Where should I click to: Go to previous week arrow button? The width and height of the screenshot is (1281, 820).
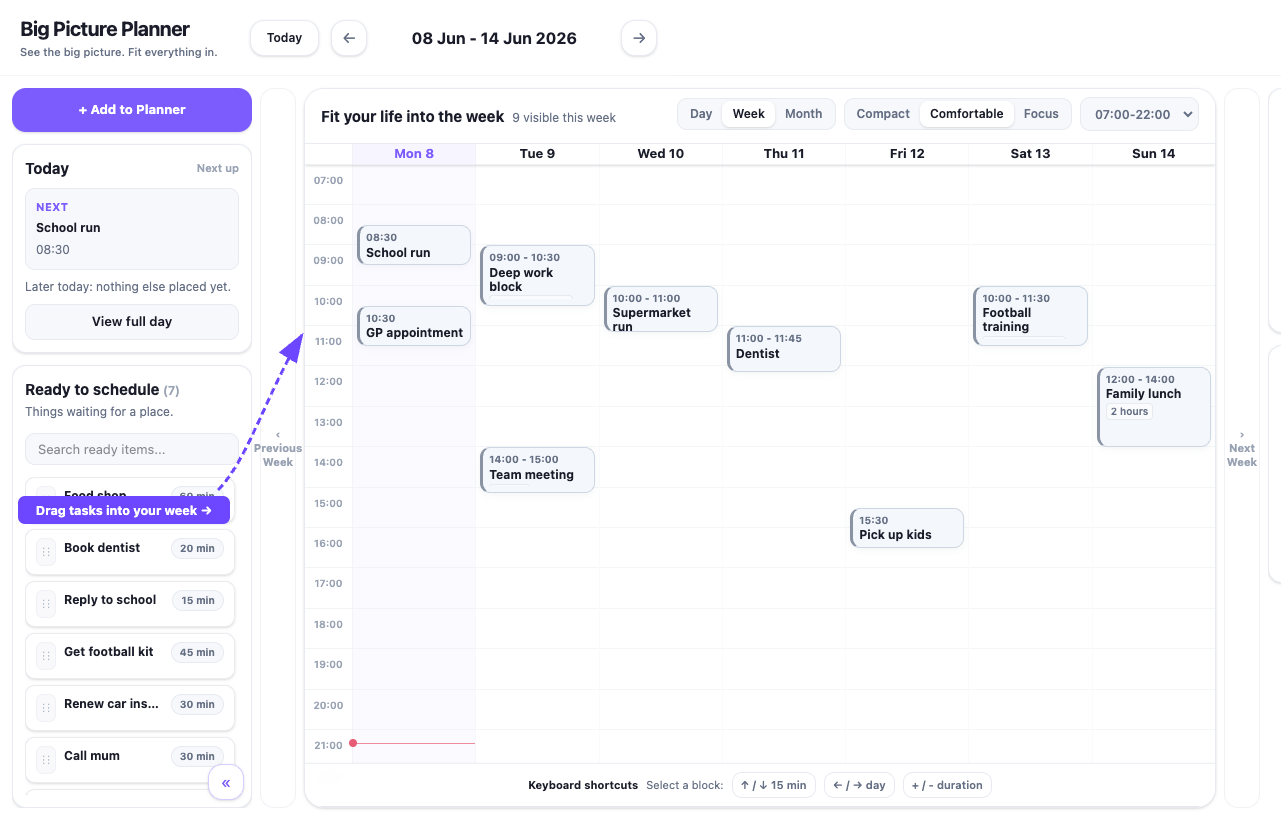349,38
